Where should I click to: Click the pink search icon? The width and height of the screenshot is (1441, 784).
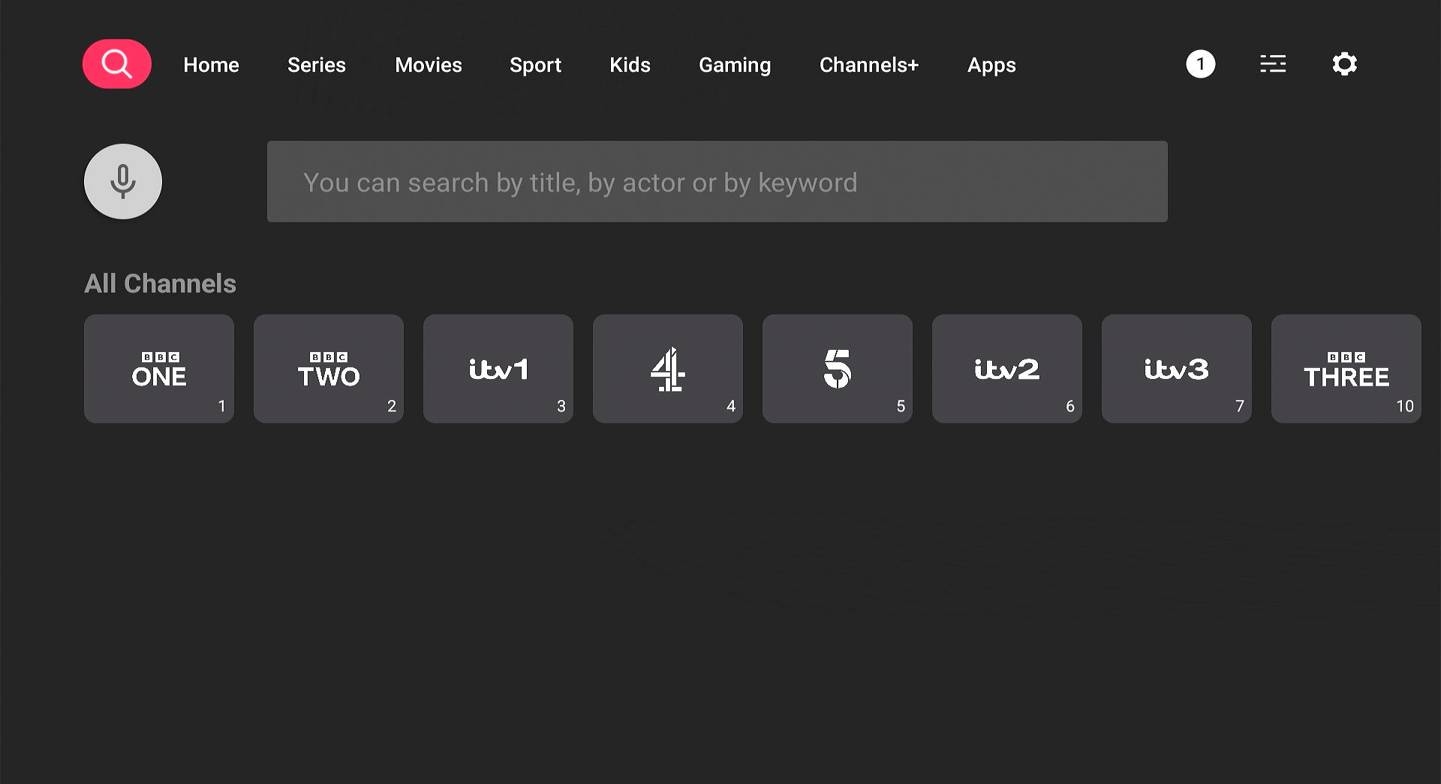[117, 64]
